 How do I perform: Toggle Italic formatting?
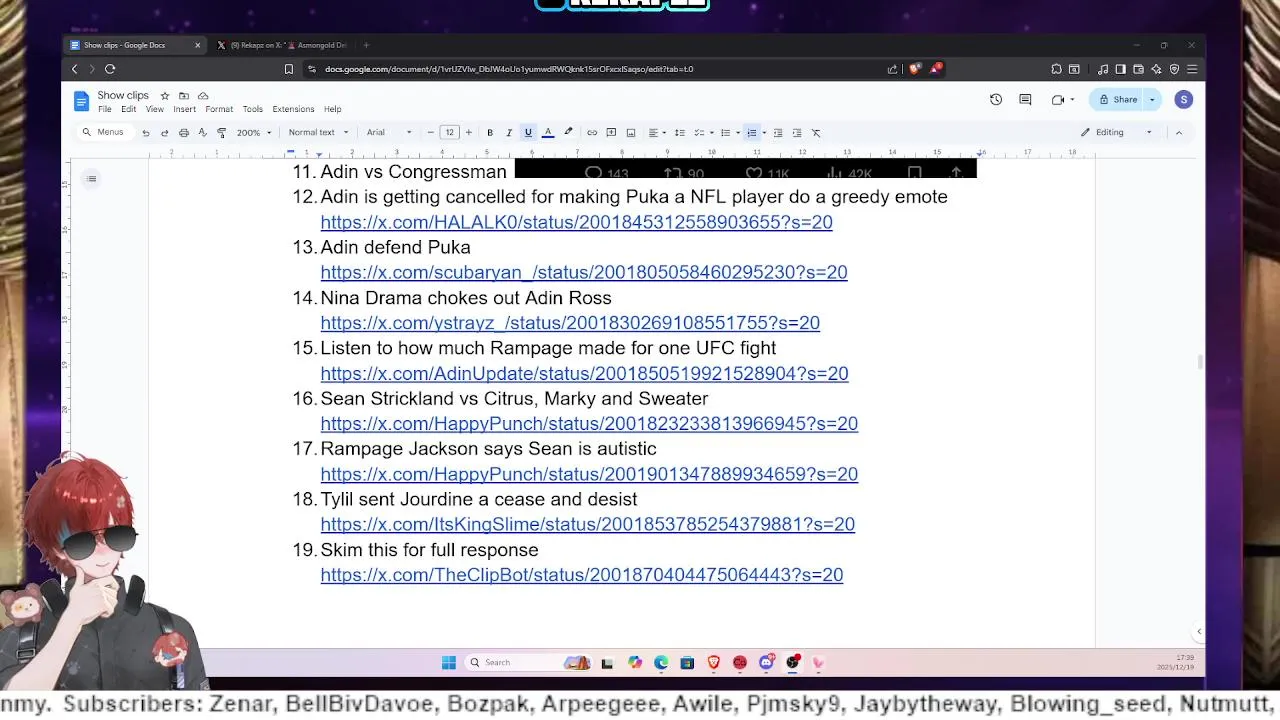[x=509, y=133]
